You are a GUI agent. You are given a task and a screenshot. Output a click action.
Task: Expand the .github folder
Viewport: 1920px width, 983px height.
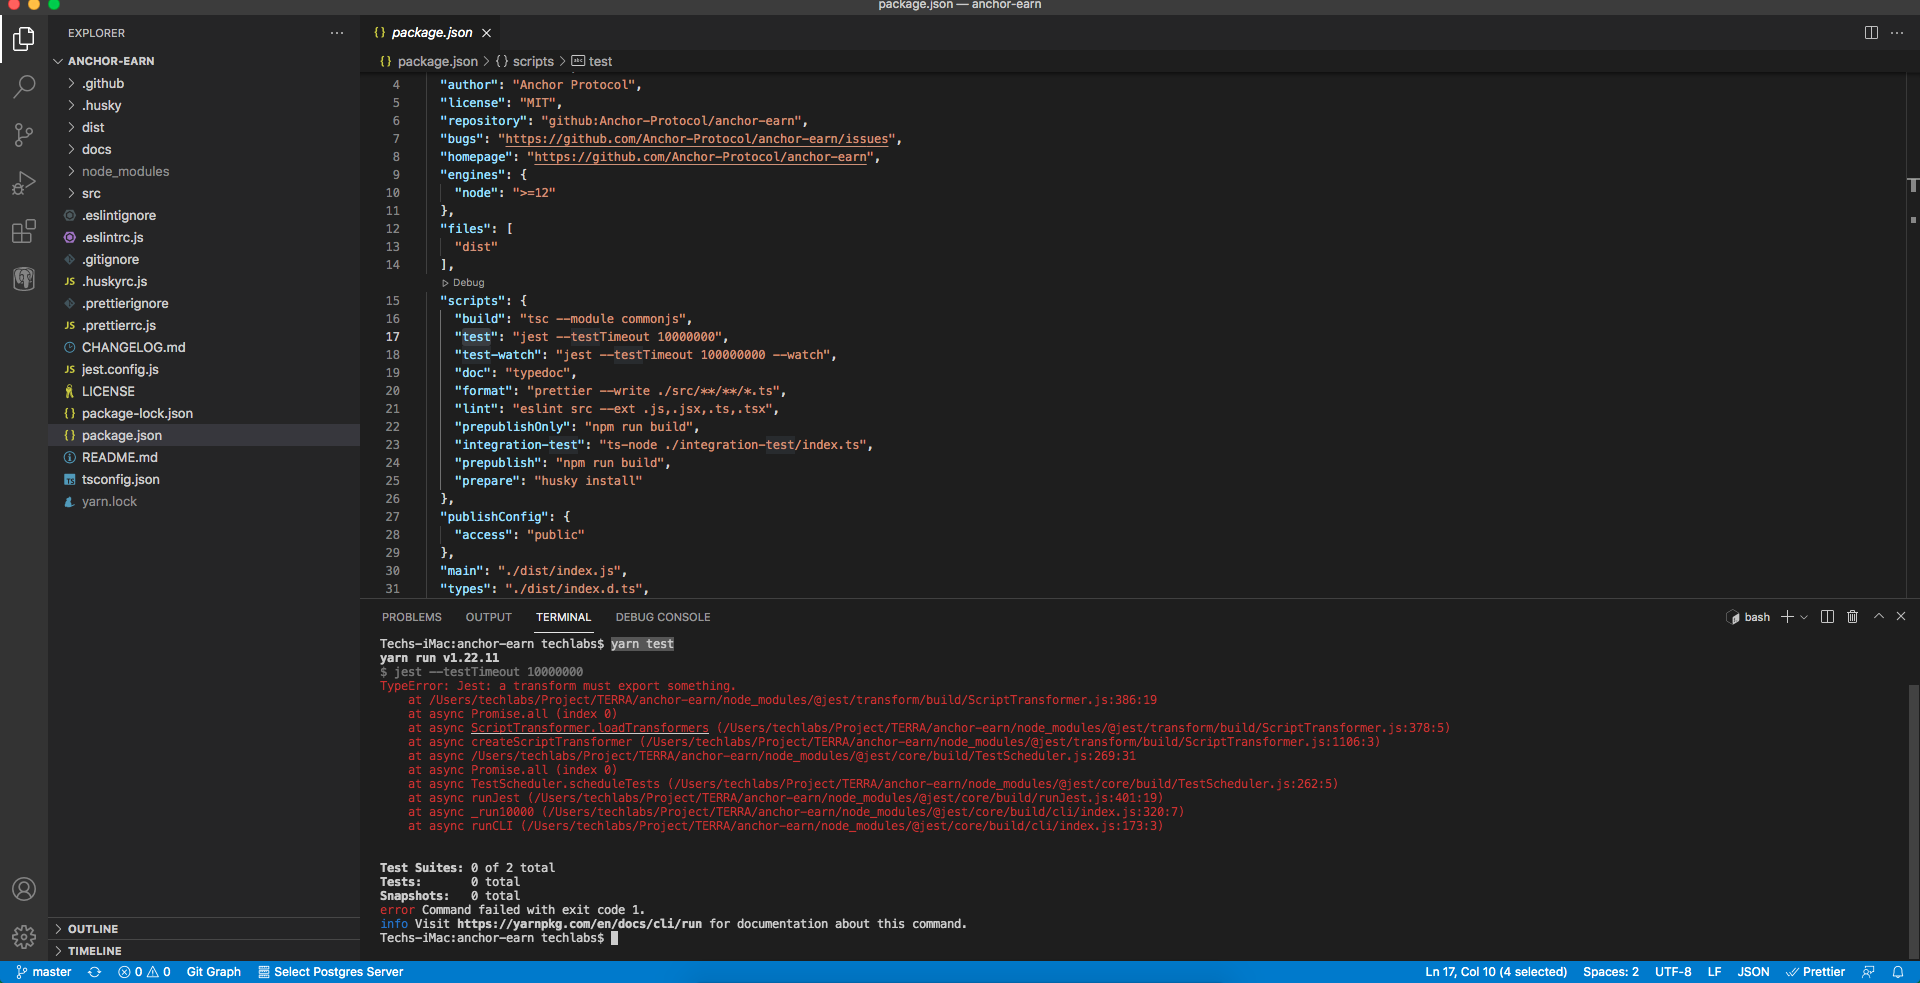[x=204, y=83]
